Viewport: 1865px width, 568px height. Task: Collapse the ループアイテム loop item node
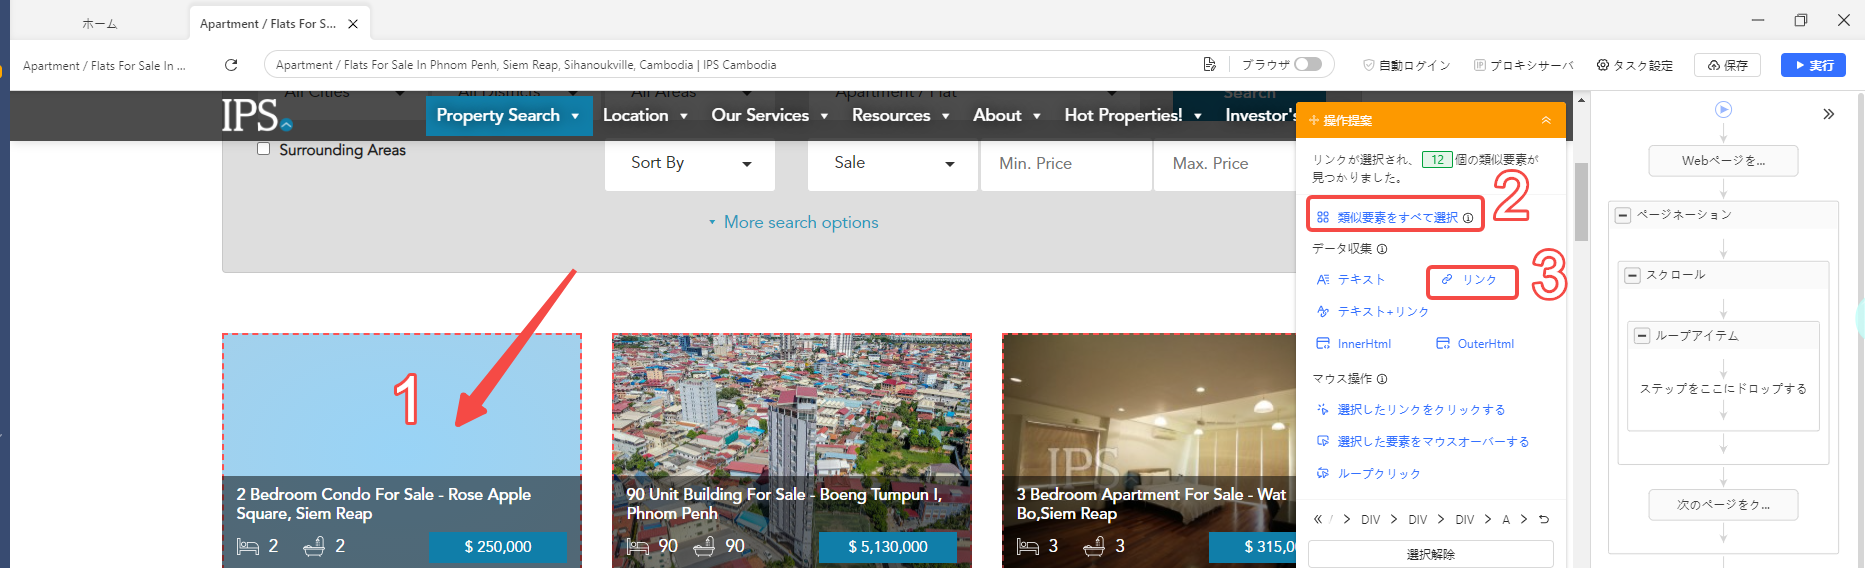1641,336
